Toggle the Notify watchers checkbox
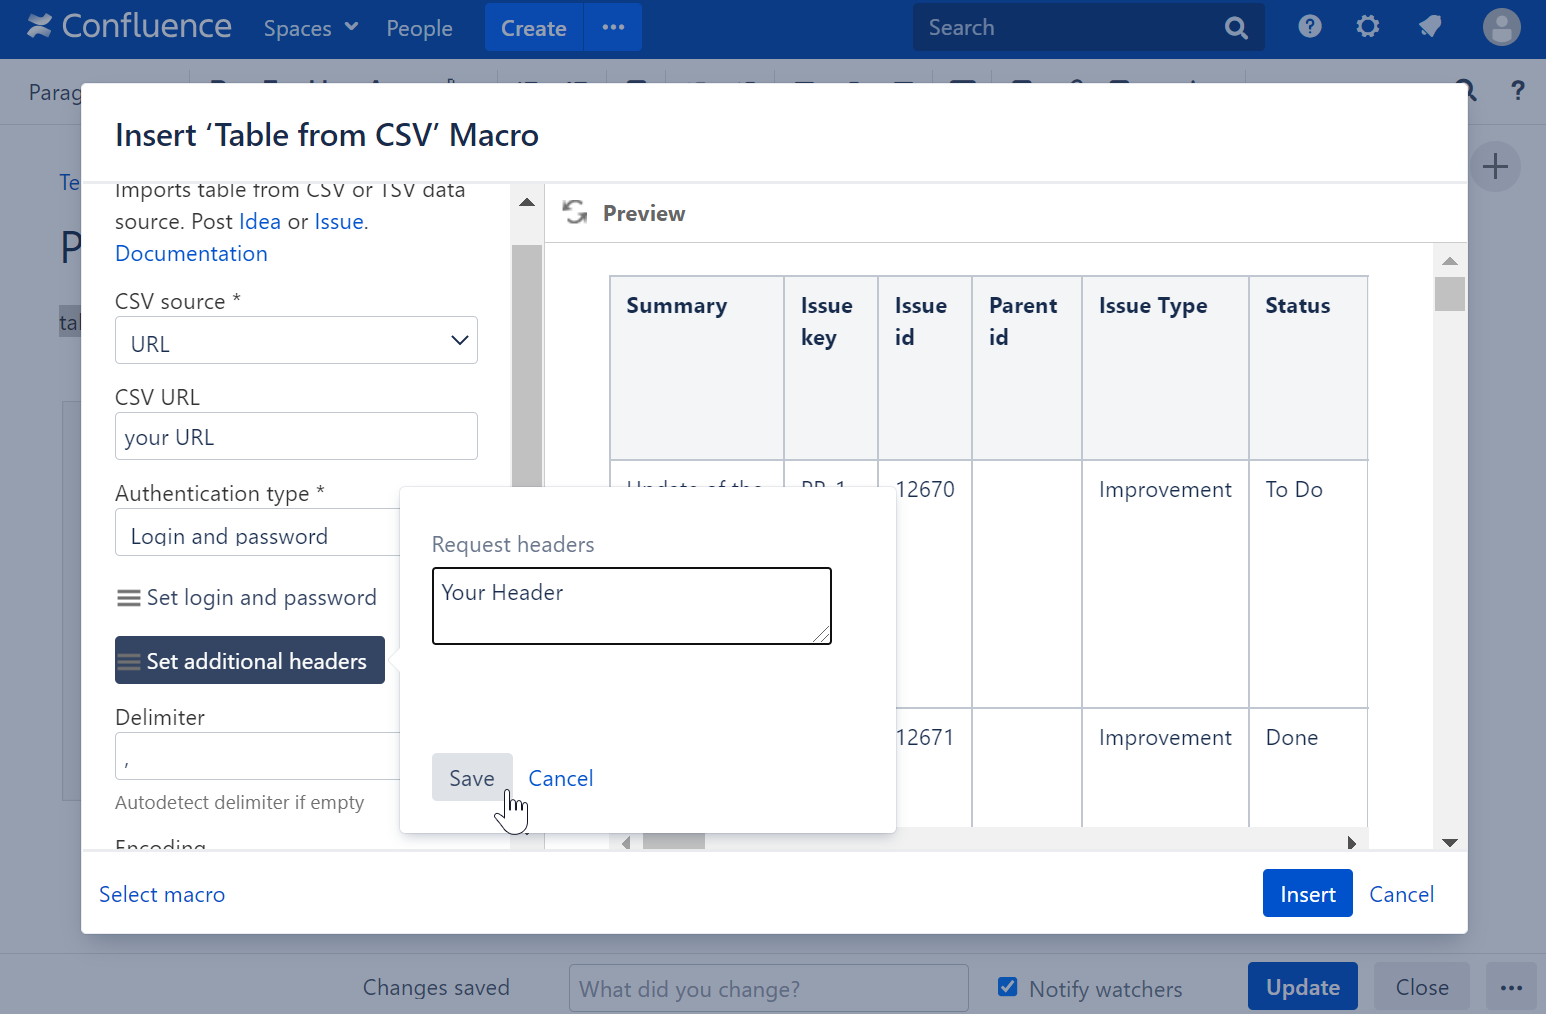1546x1014 pixels. pyautogui.click(x=1008, y=987)
